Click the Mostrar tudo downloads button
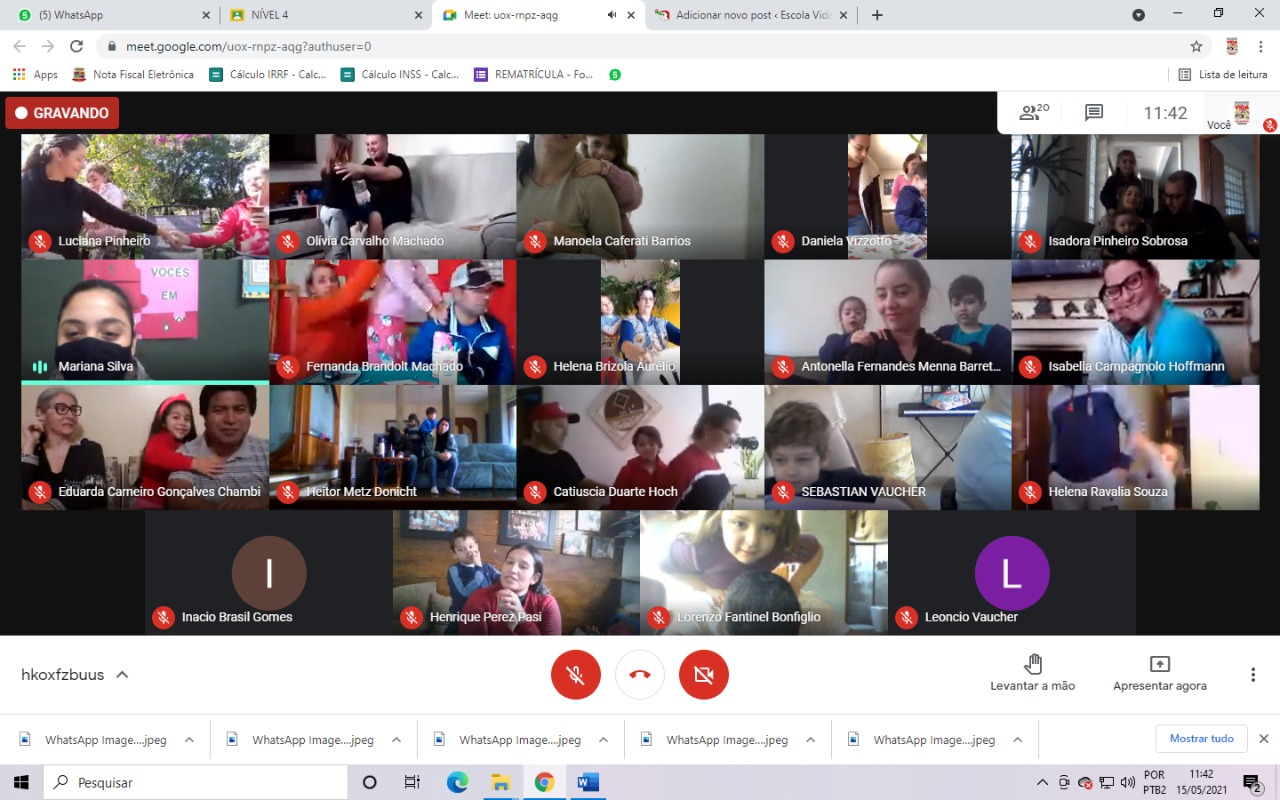The height and width of the screenshot is (800, 1280). 1201,738
